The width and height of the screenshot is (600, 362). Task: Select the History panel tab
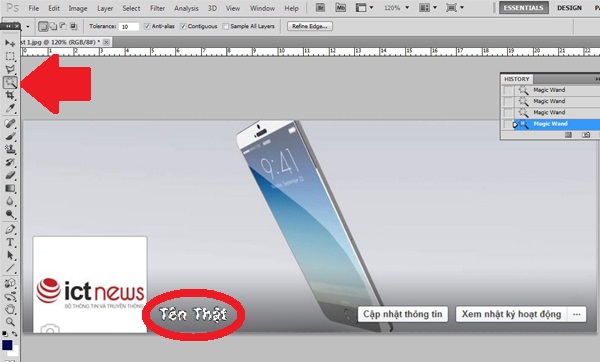(517, 79)
